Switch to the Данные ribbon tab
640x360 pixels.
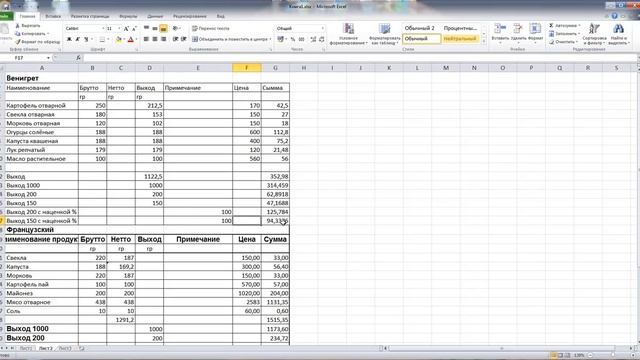[x=155, y=16]
